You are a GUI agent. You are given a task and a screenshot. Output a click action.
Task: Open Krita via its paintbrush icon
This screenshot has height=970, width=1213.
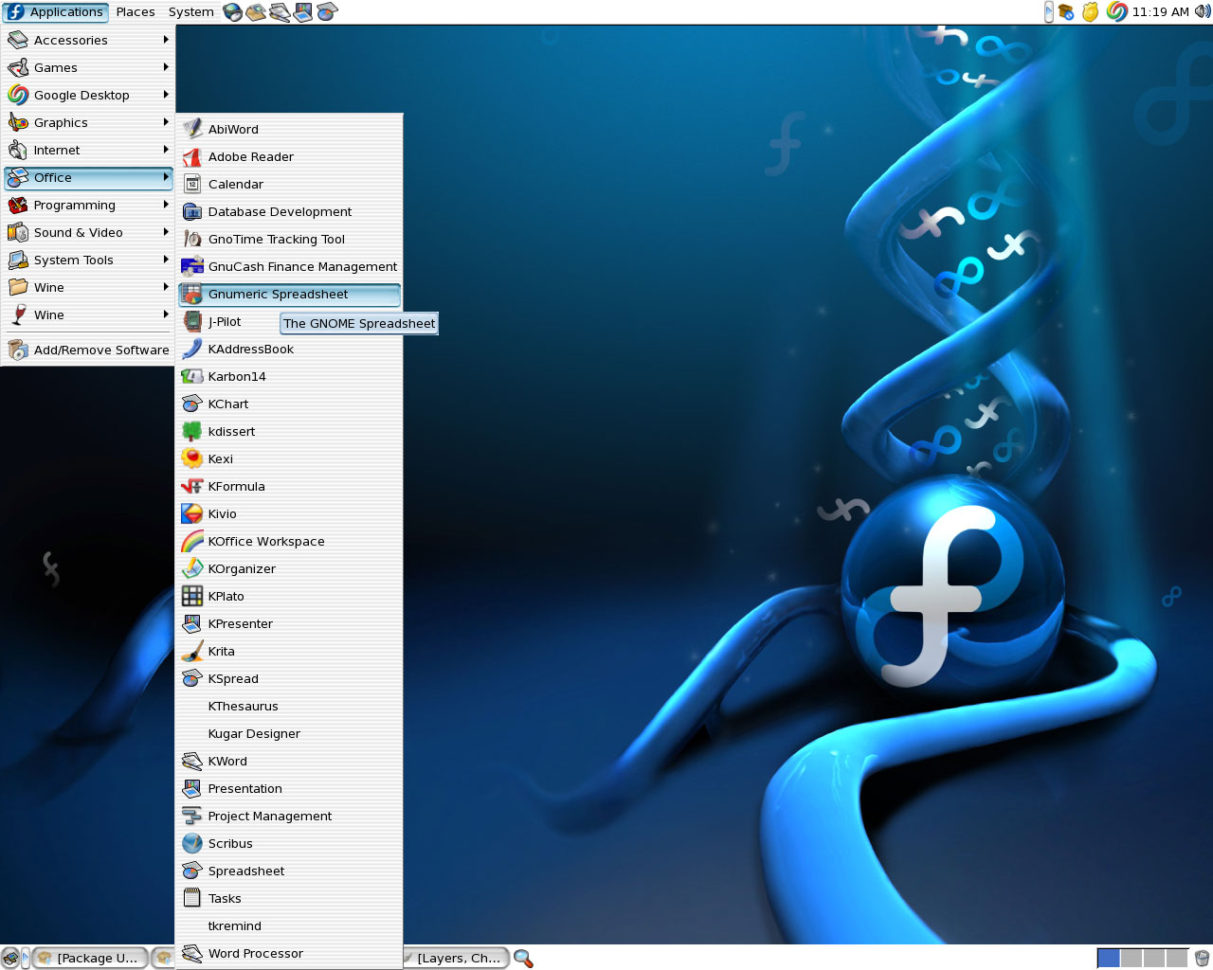click(x=192, y=651)
